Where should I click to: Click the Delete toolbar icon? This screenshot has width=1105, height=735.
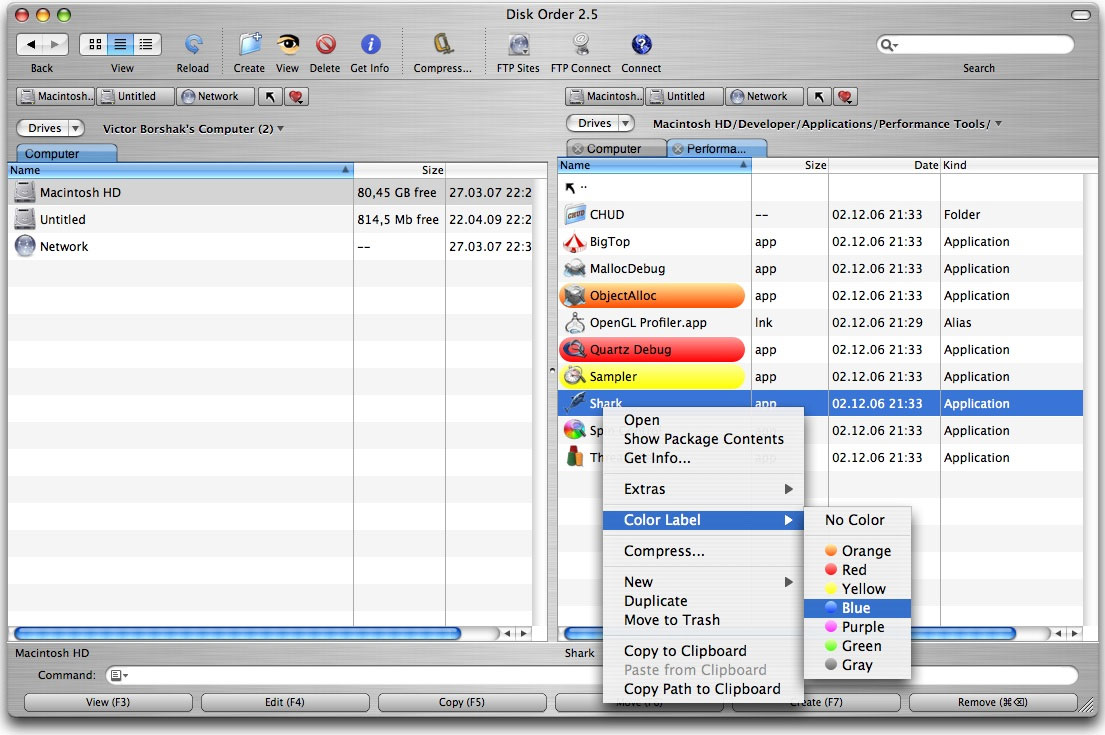[325, 44]
